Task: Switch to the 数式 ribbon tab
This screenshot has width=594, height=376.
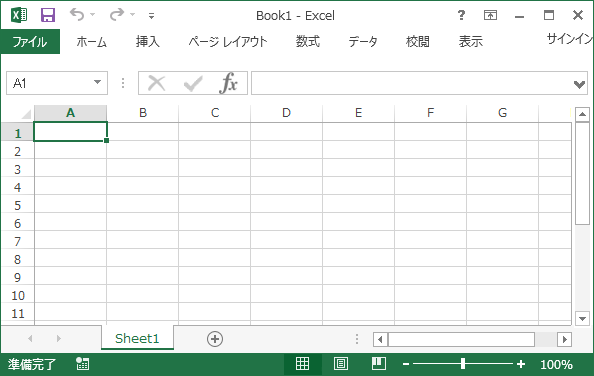Action: coord(308,41)
